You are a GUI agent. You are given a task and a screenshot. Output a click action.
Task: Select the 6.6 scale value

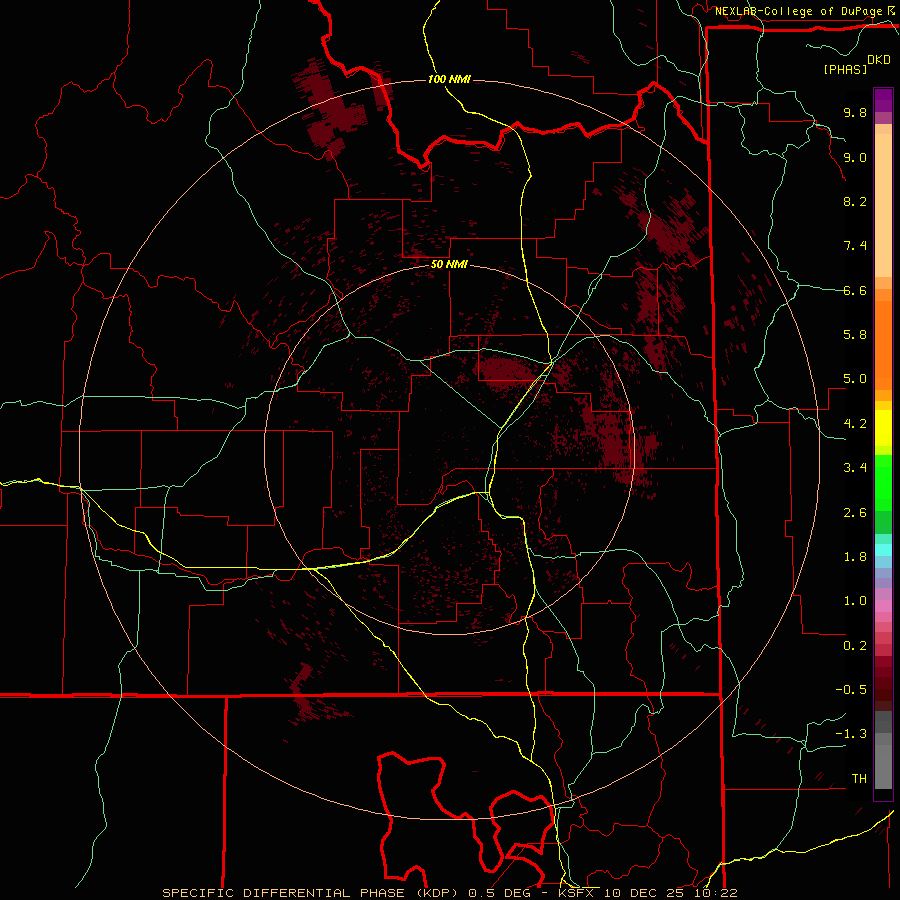click(855, 290)
